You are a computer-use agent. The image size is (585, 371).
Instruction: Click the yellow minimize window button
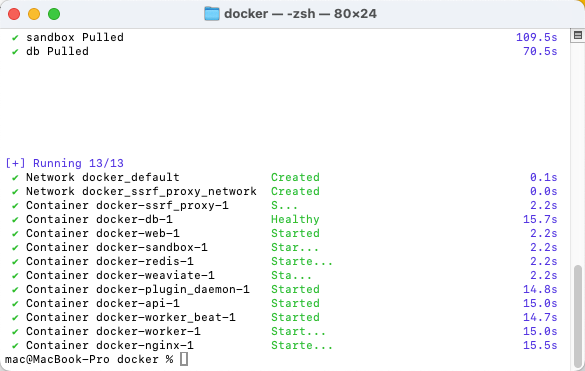coord(34,14)
